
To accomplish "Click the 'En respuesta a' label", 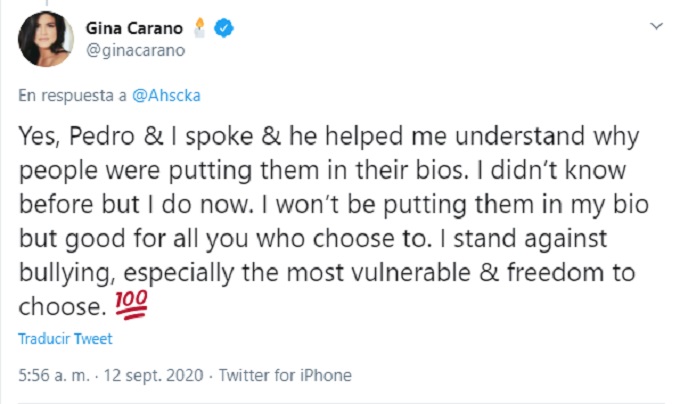I will click(73, 98).
